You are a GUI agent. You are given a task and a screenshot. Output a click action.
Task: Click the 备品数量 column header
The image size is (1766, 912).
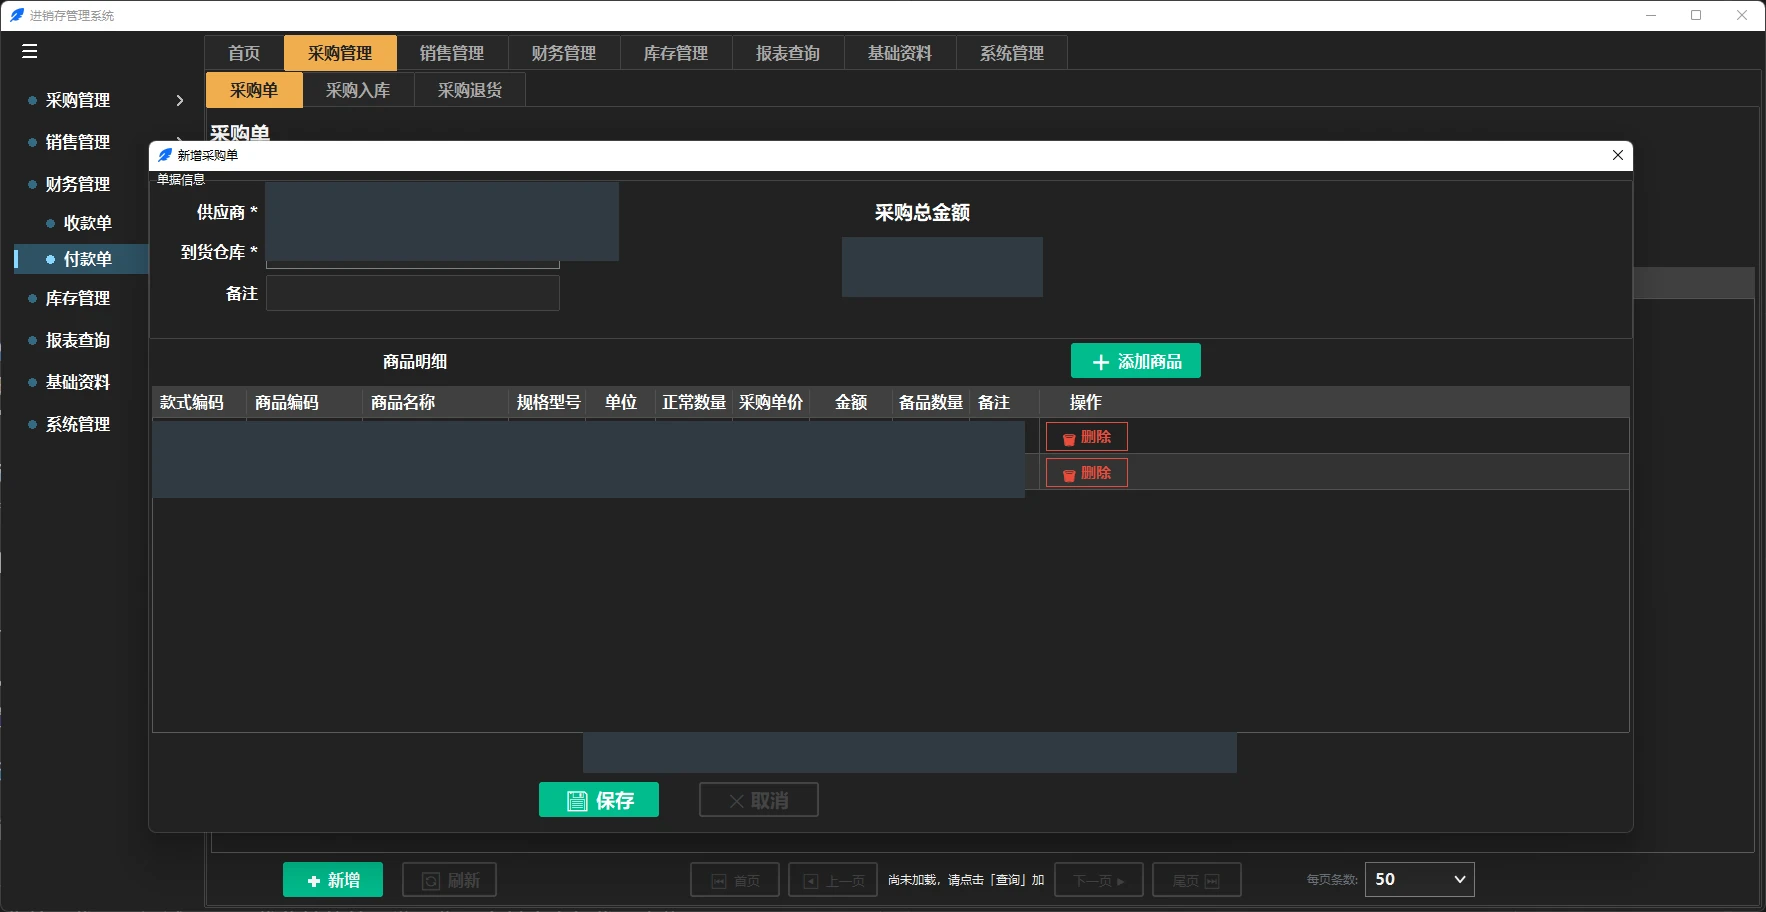coord(931,402)
